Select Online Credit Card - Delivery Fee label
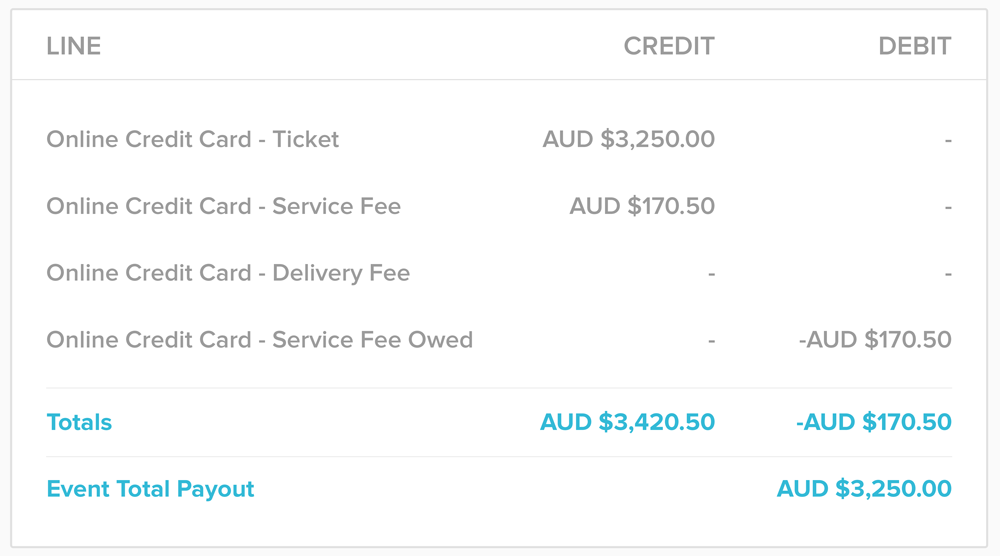The image size is (1000, 556). coord(228,273)
